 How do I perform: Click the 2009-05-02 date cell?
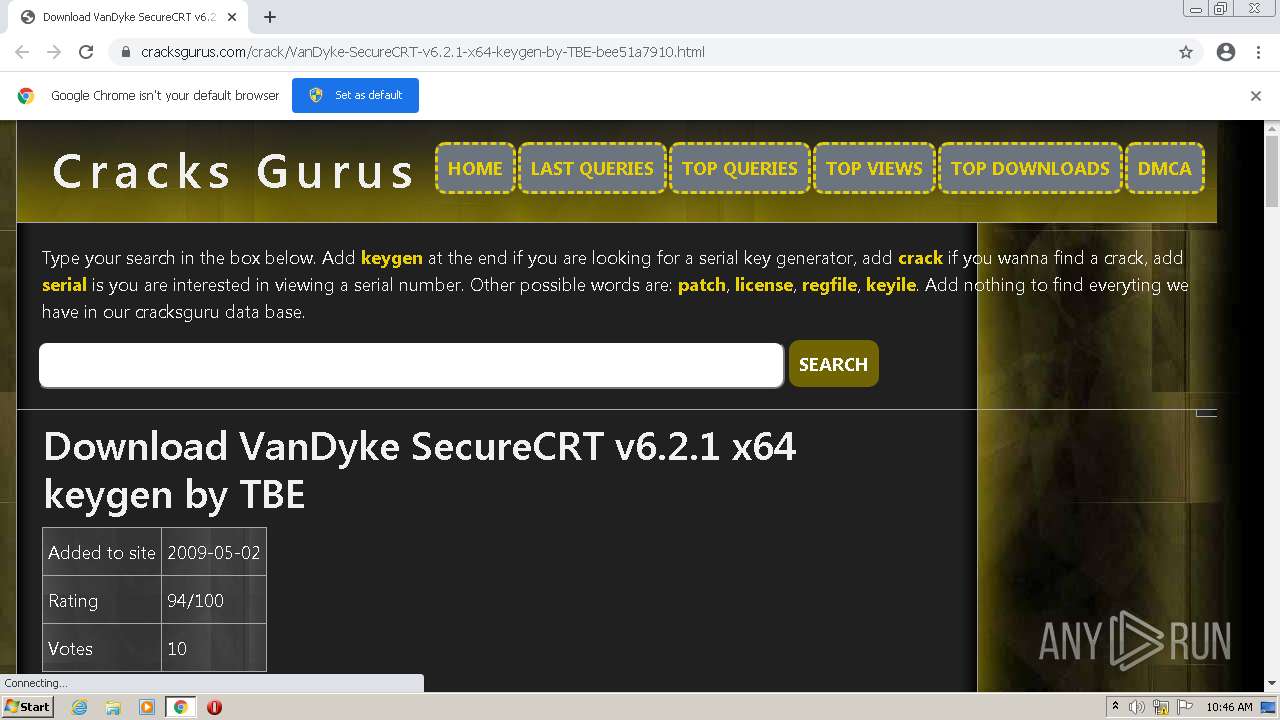pos(214,552)
